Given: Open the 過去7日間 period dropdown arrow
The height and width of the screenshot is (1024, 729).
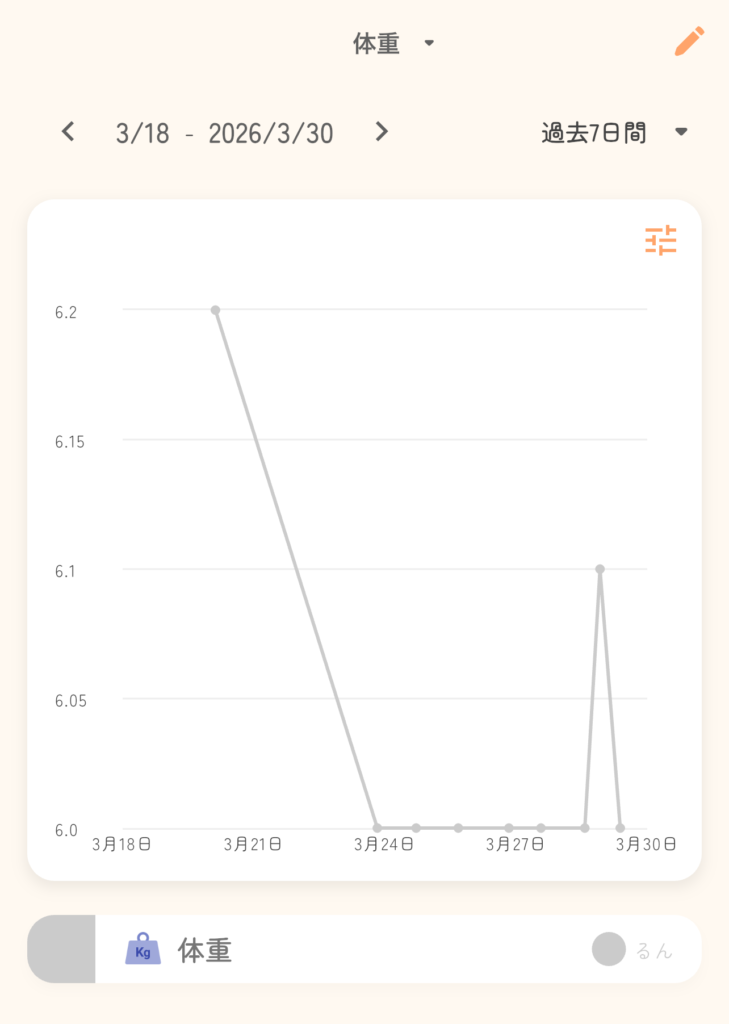Looking at the screenshot, I should click(x=681, y=133).
